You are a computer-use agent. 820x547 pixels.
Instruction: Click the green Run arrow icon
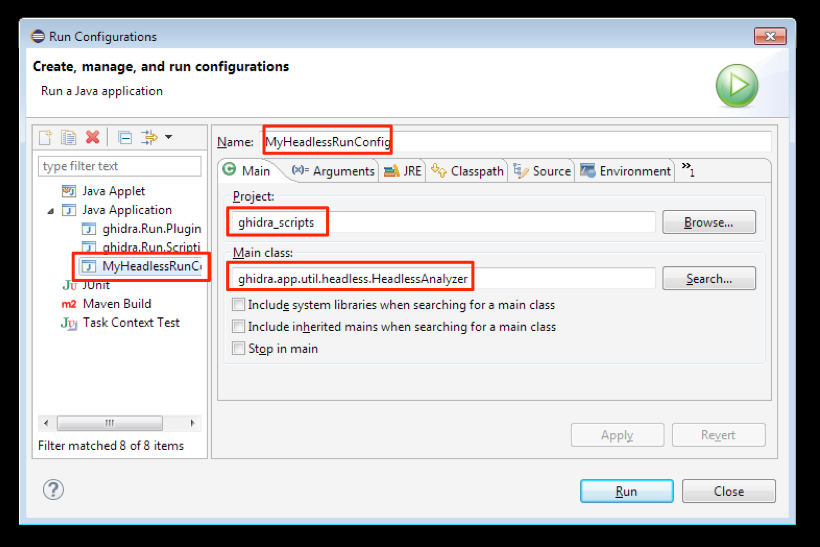[736, 86]
